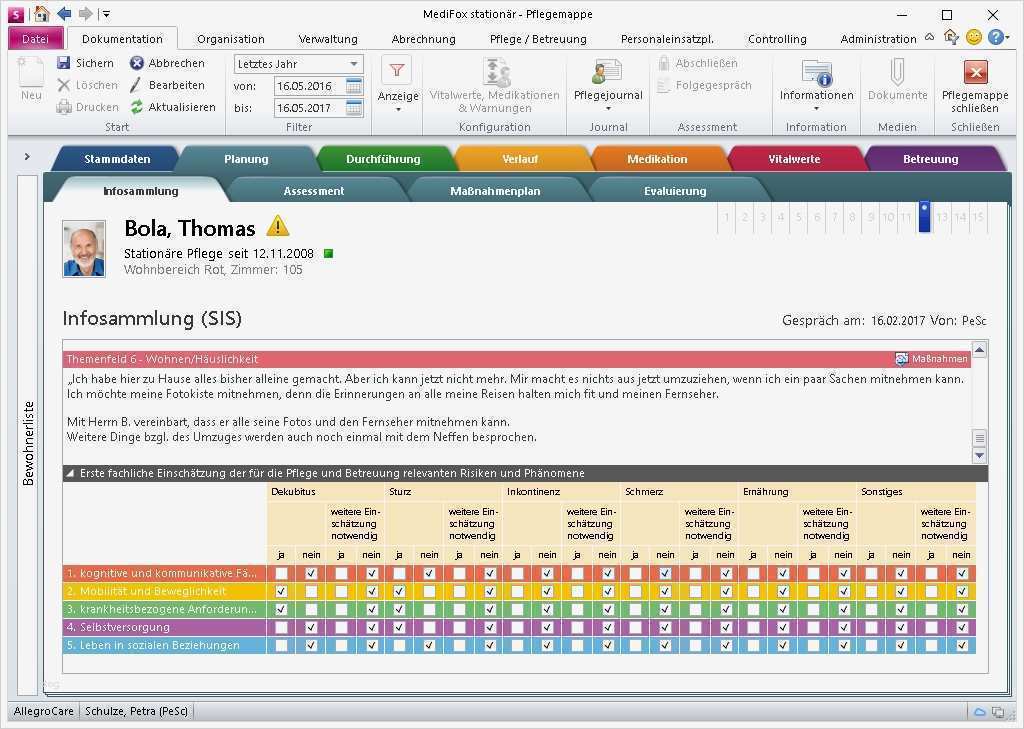Click the yellow warning triangle beside Bola, Thomas
Image resolution: width=1024 pixels, height=729 pixels.
tap(278, 226)
